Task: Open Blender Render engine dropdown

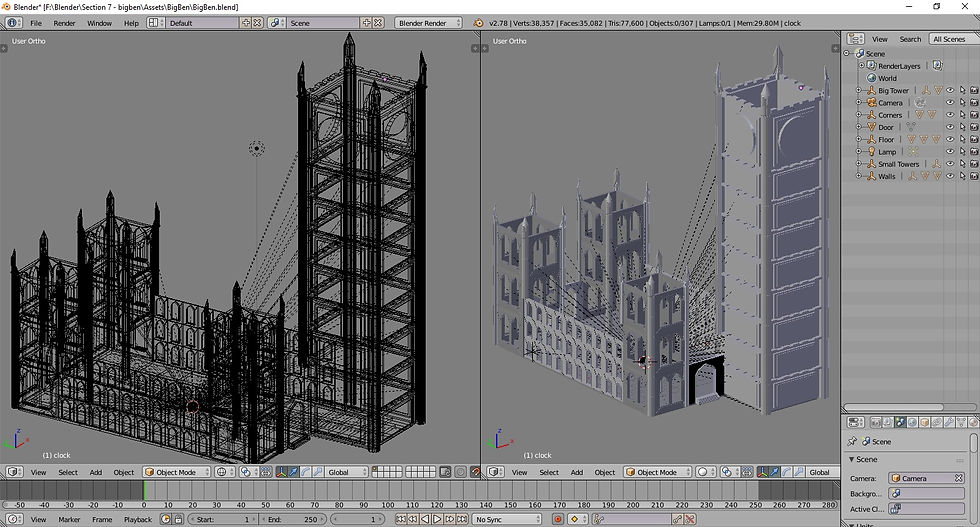Action: click(428, 23)
